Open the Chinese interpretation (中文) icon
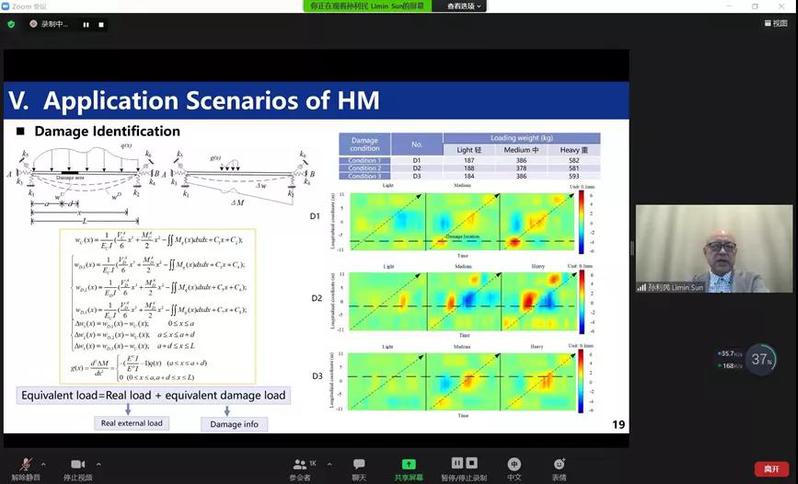 514,467
